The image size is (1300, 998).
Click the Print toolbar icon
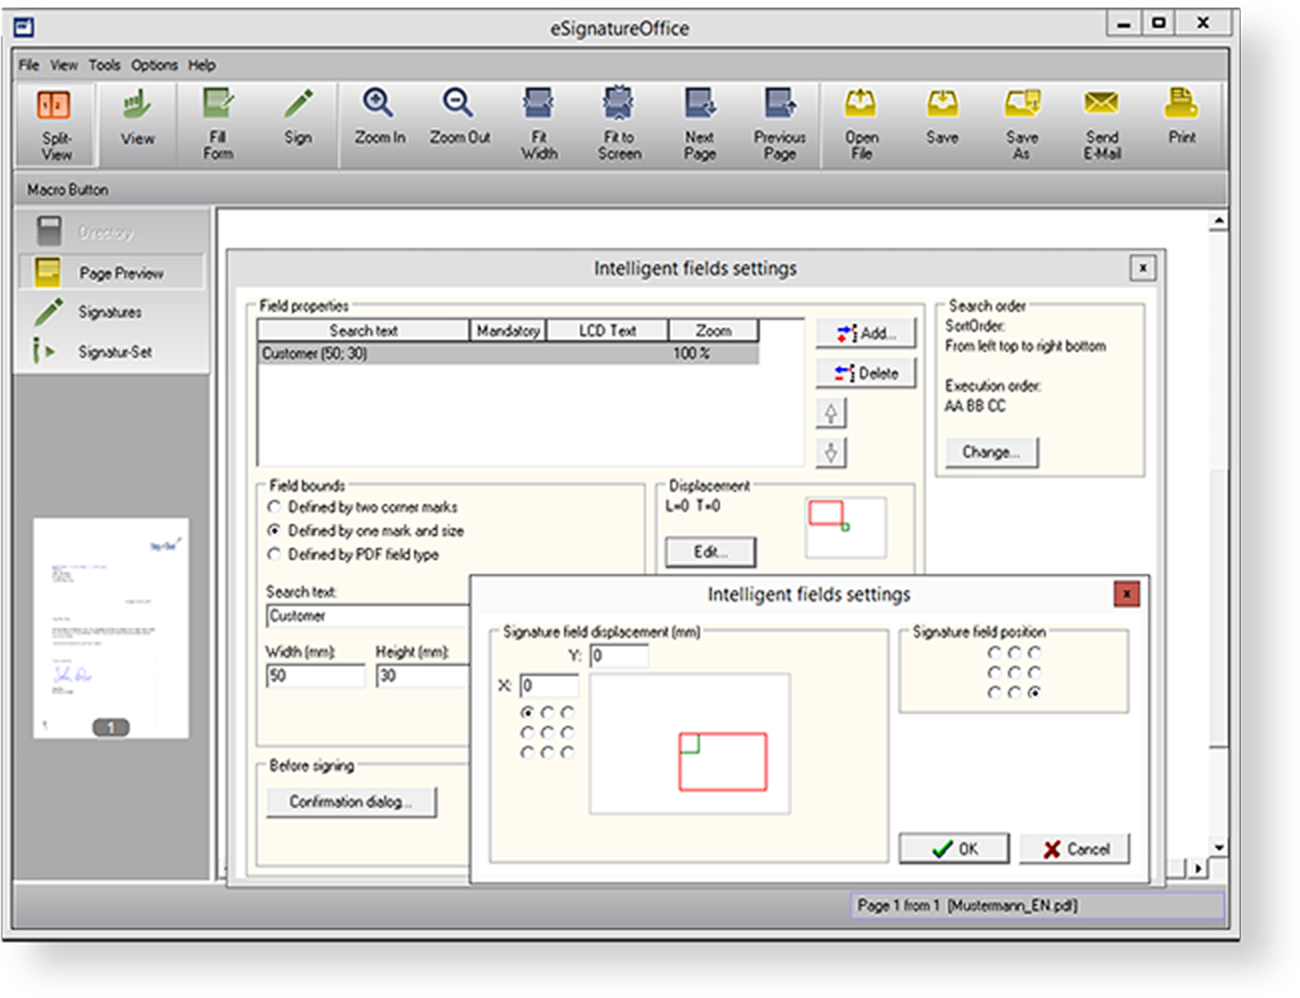pyautogui.click(x=1182, y=122)
